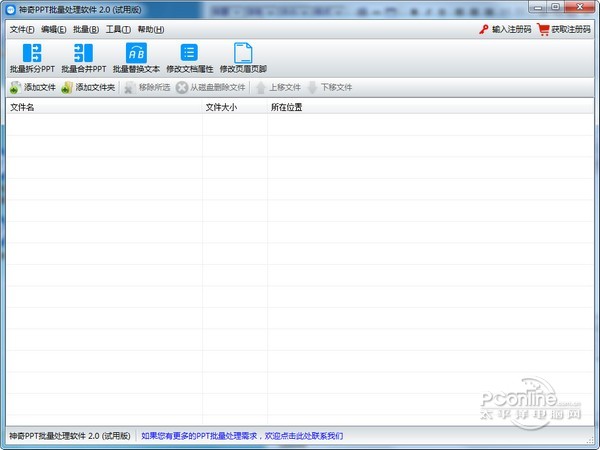This screenshot has height=450, width=600.
Task: Sort by the 文件大小 column header
Action: [235, 107]
